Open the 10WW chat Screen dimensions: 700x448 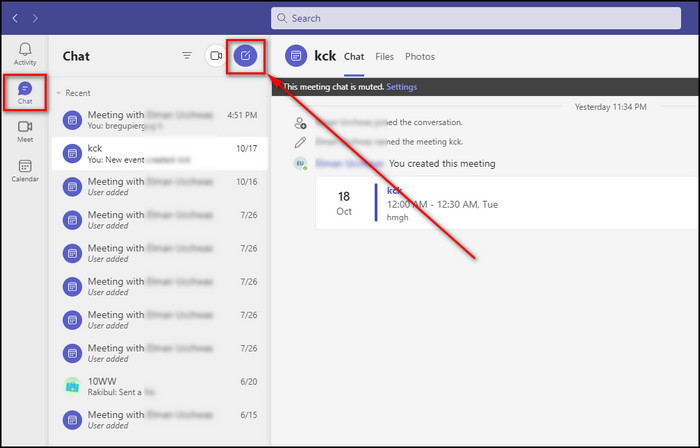coord(160,386)
